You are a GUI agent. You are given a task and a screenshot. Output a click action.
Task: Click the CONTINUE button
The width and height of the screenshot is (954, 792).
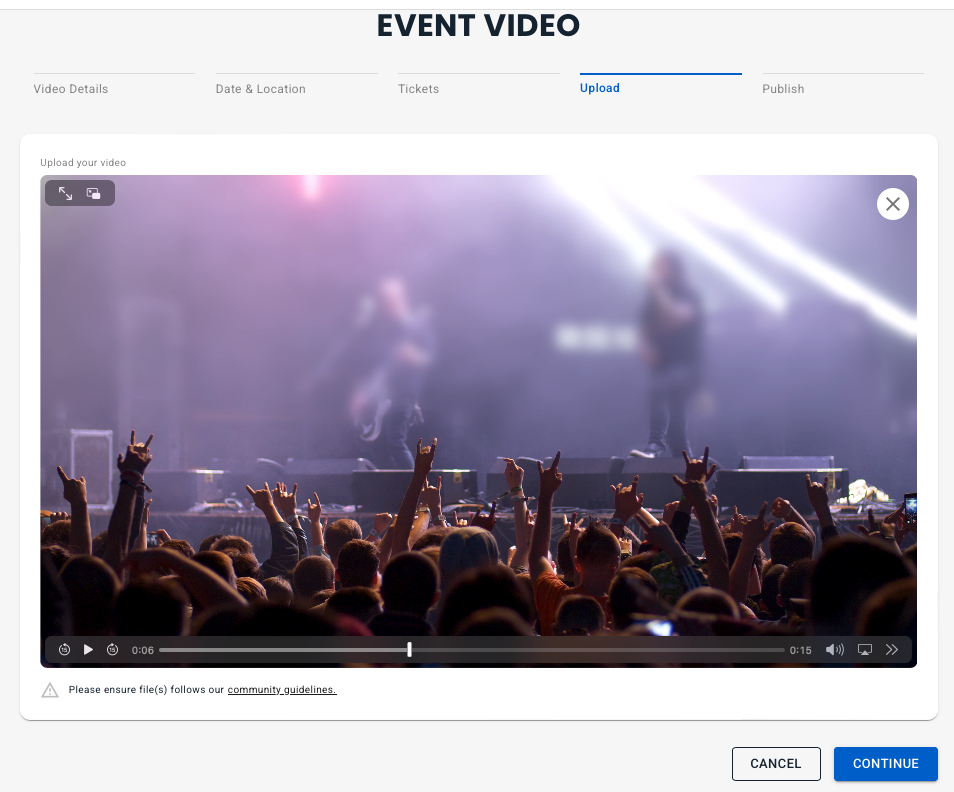(x=885, y=763)
